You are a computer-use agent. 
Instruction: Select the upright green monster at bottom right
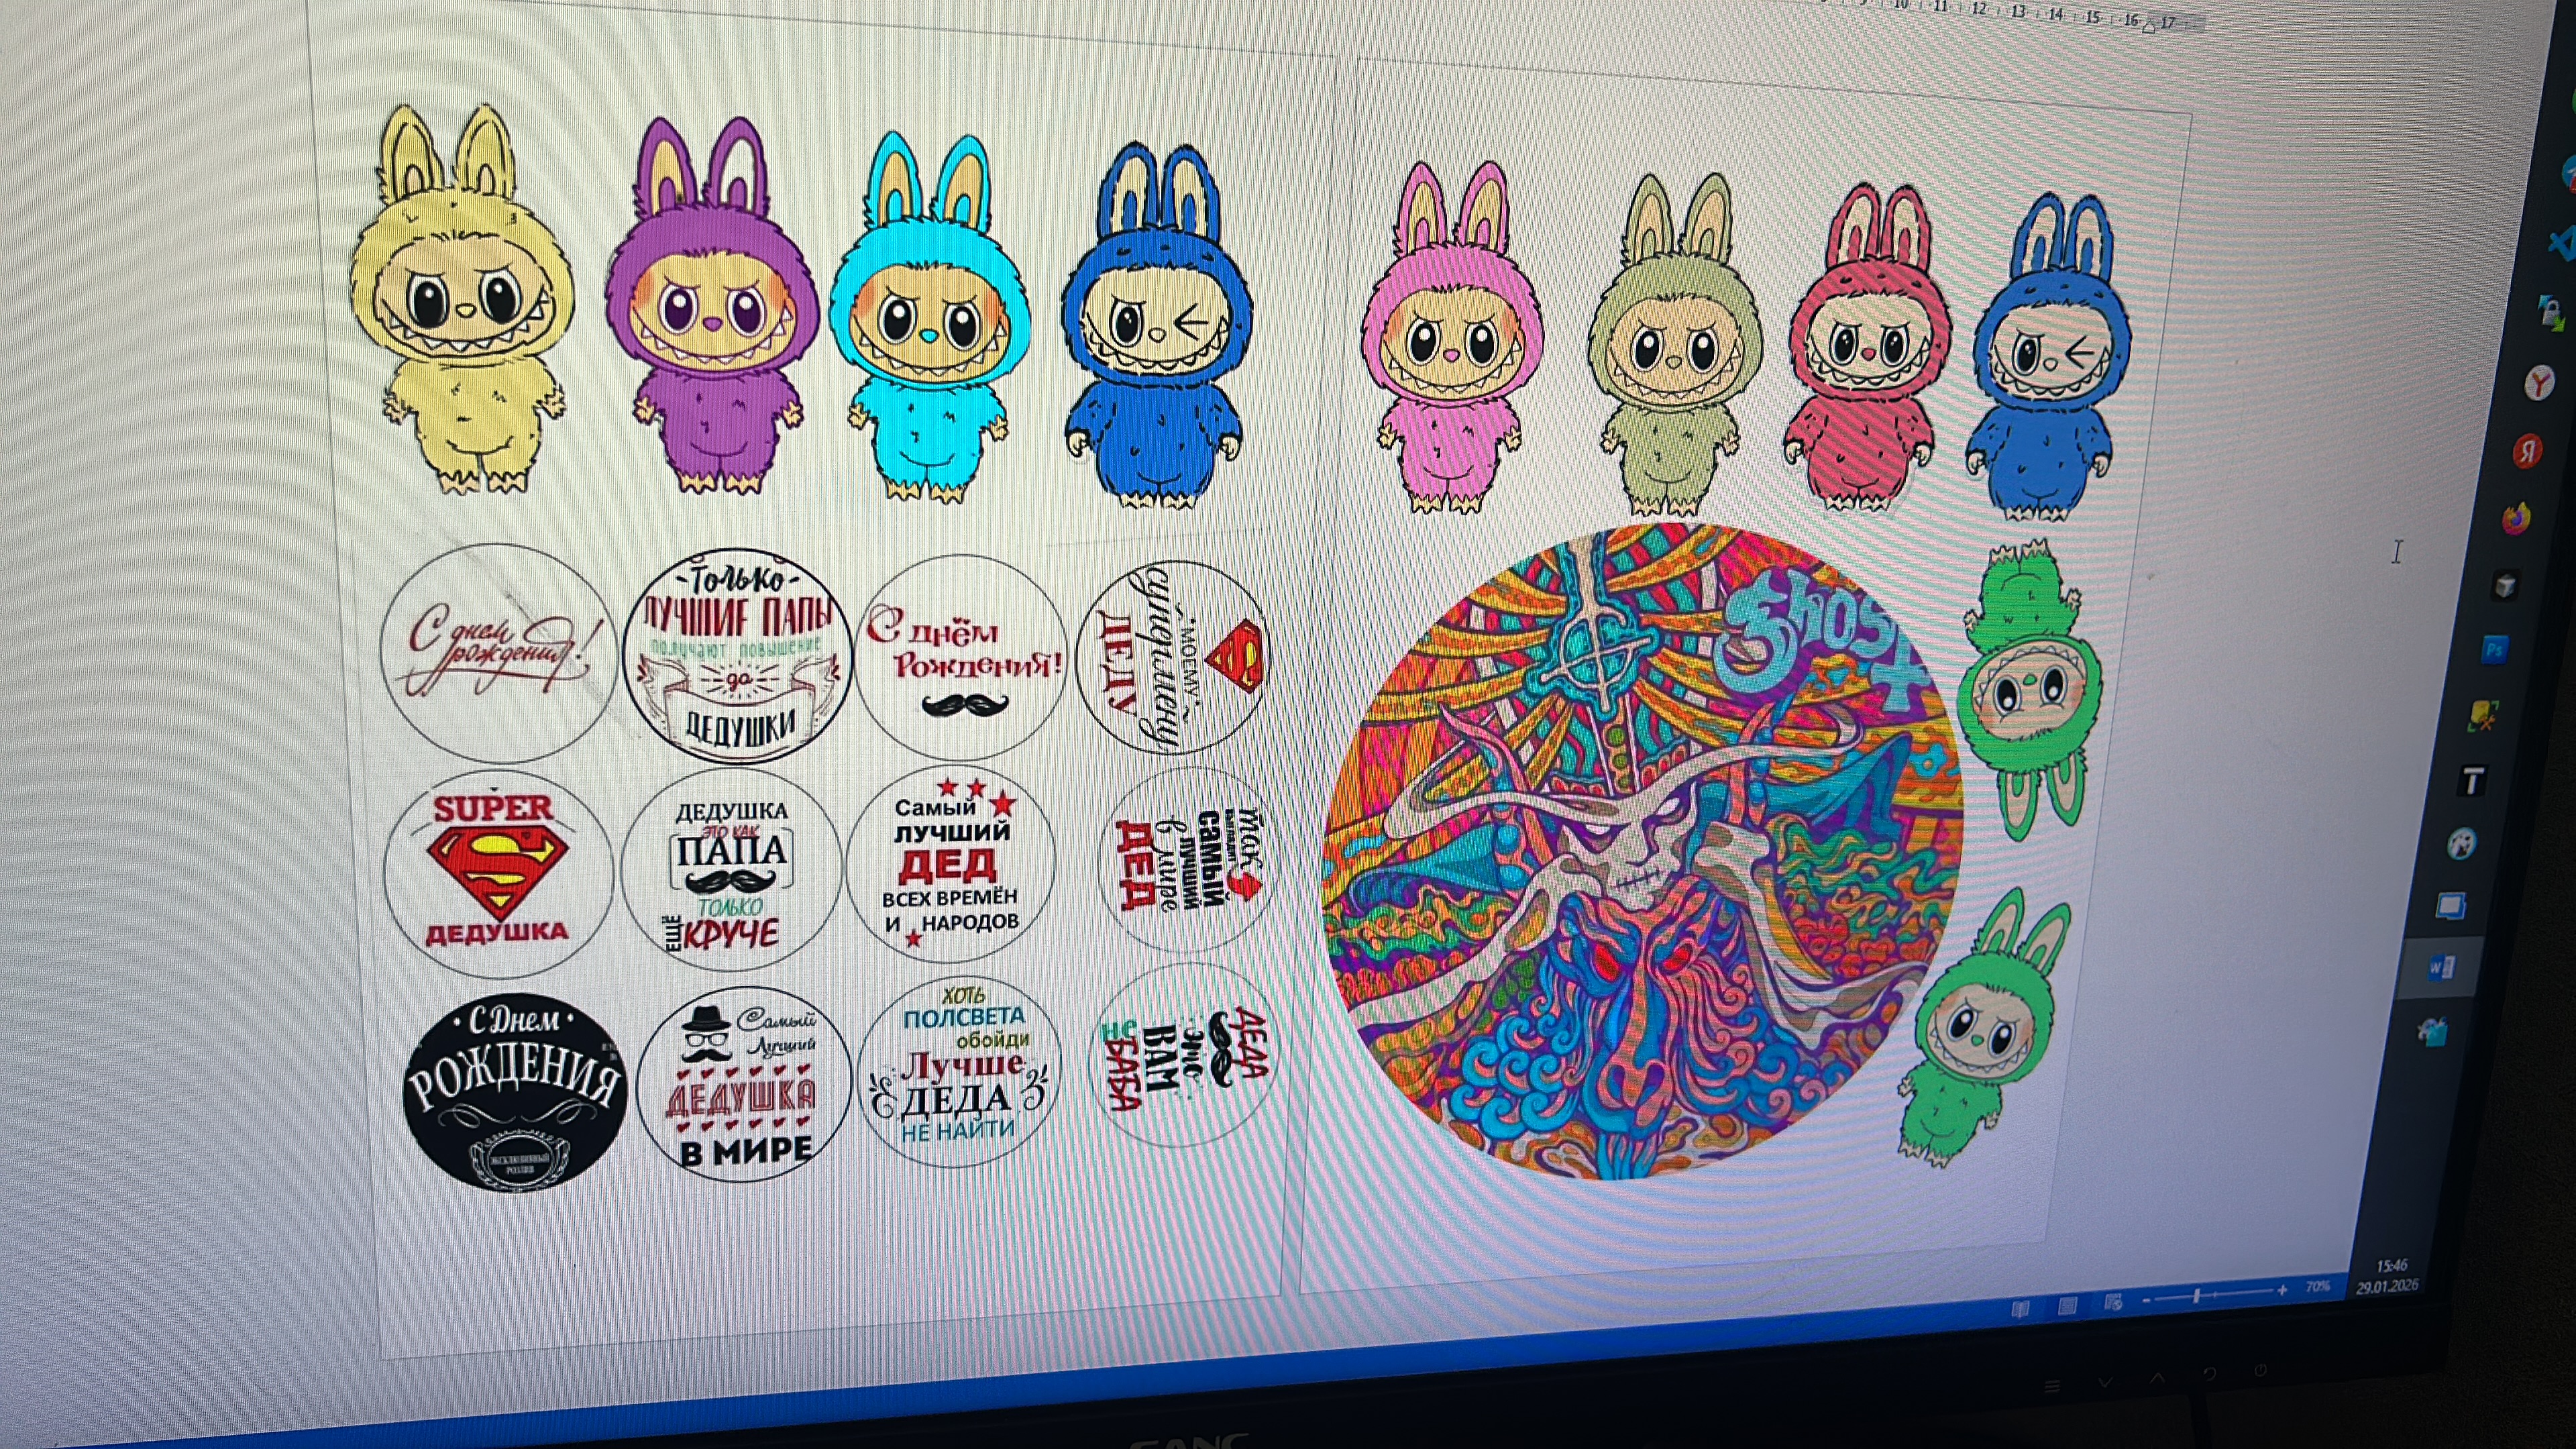1978,1027
